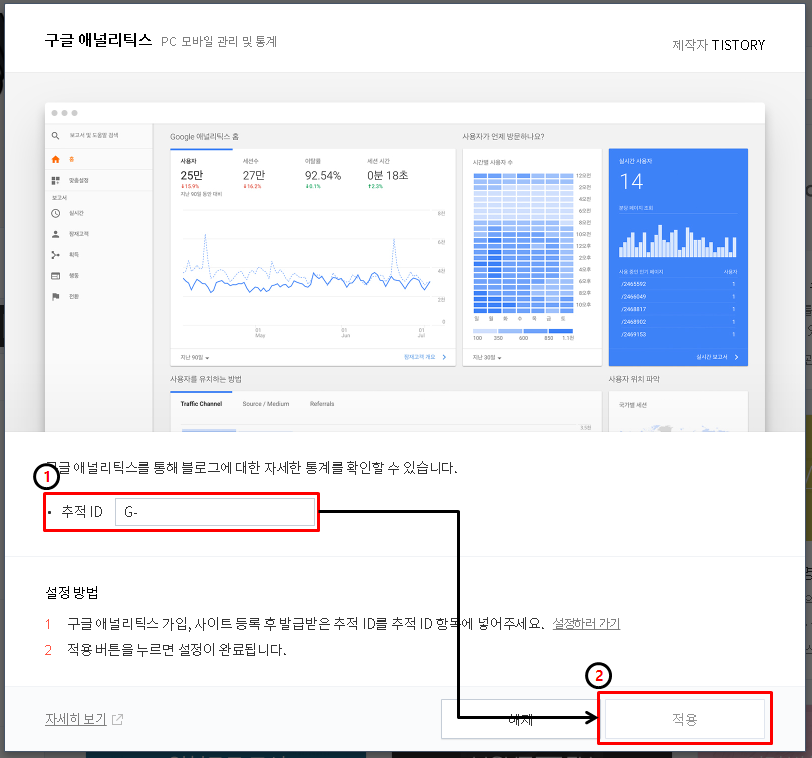Image resolution: width=812 pixels, height=758 pixels.
Task: Click the 추적 ID input field
Action: coord(214,512)
